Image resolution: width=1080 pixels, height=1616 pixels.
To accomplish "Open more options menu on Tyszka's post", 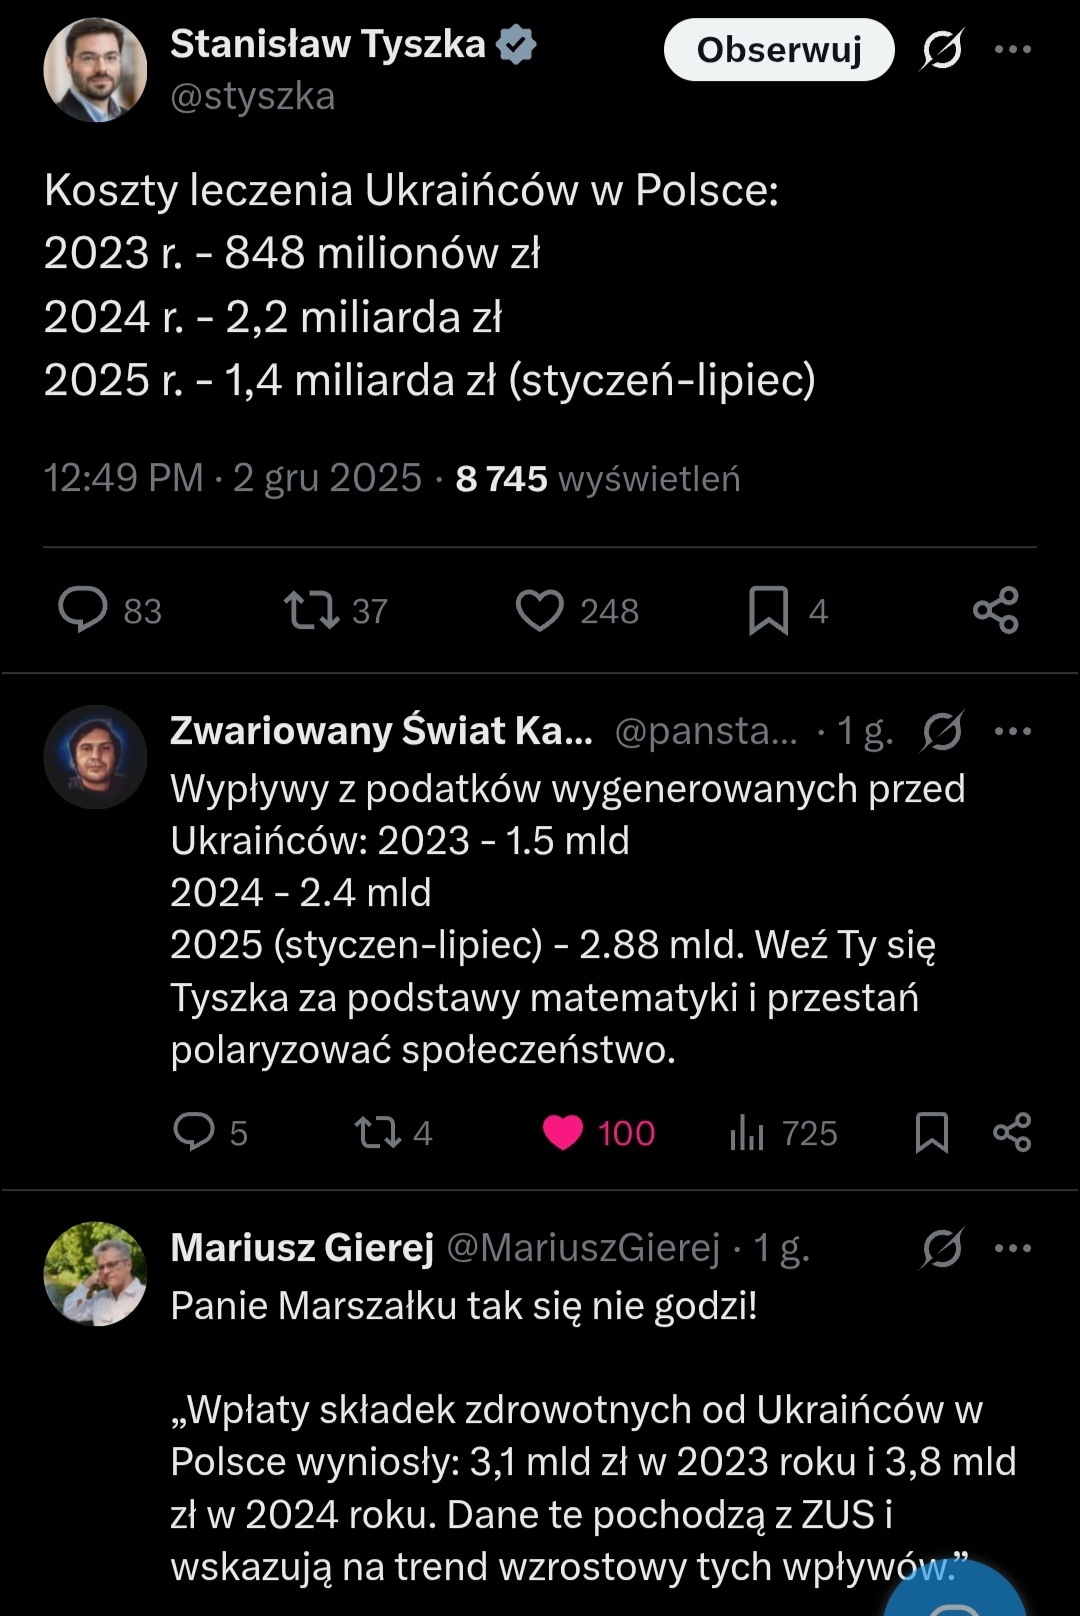I will coord(1012,49).
